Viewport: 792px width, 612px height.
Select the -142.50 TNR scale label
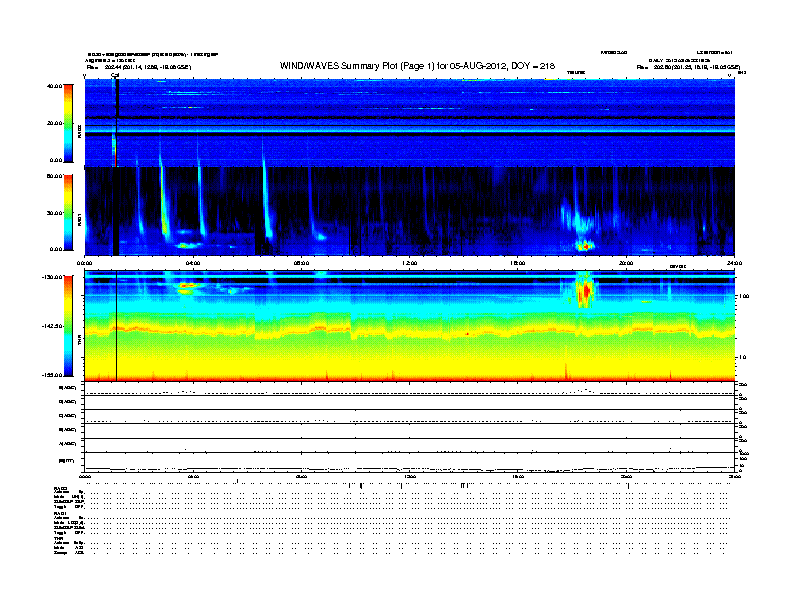(53, 326)
